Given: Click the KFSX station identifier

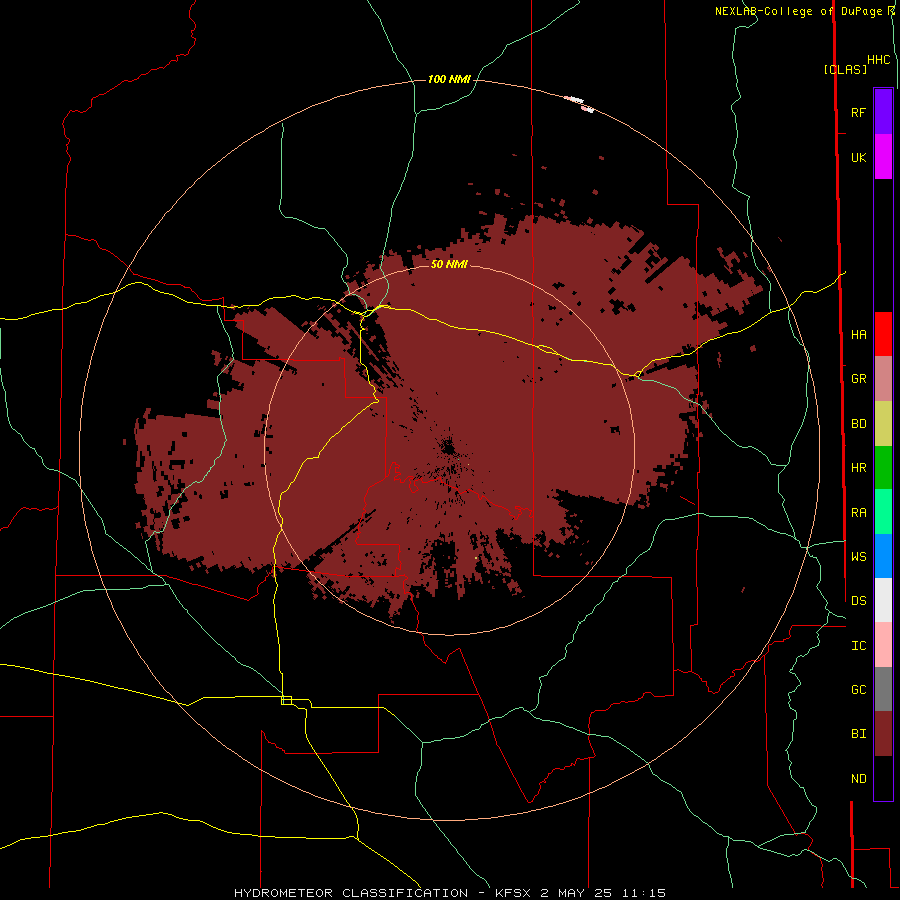Looking at the screenshot, I should pyautogui.click(x=513, y=893).
